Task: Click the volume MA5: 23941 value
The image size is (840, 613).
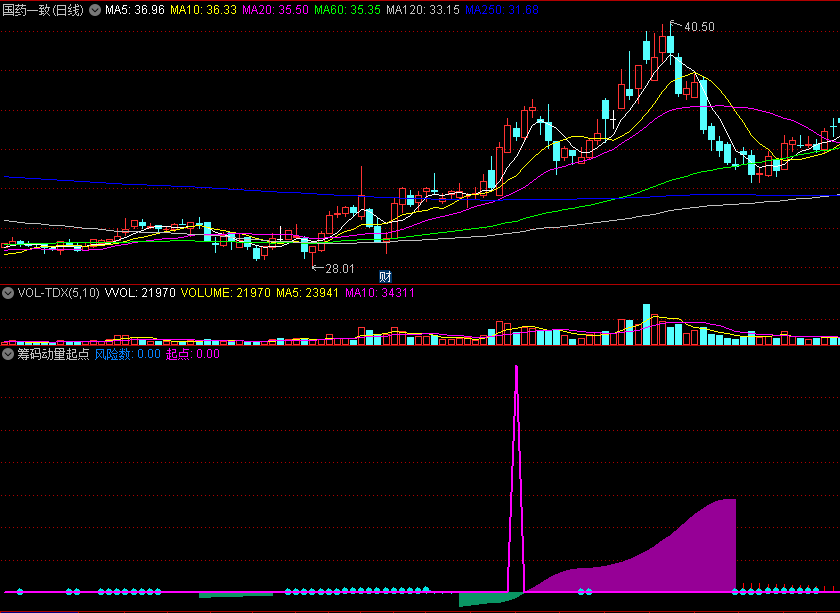Action: [x=307, y=293]
